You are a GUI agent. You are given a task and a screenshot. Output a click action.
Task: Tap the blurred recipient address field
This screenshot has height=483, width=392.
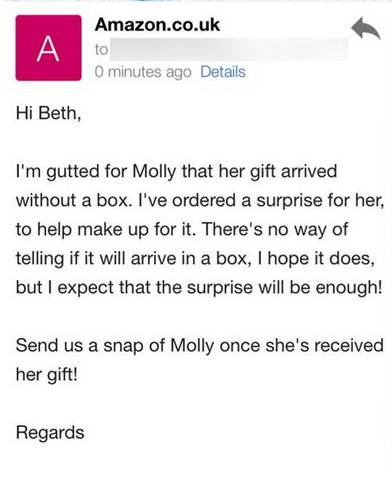click(x=229, y=49)
